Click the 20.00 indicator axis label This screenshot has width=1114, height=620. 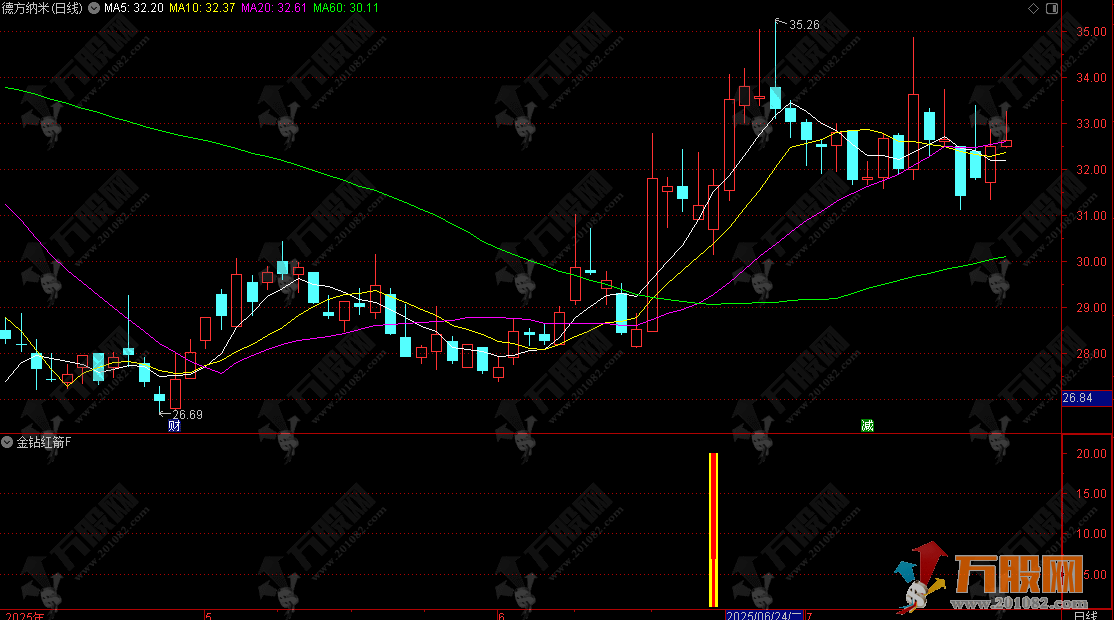[1091, 454]
